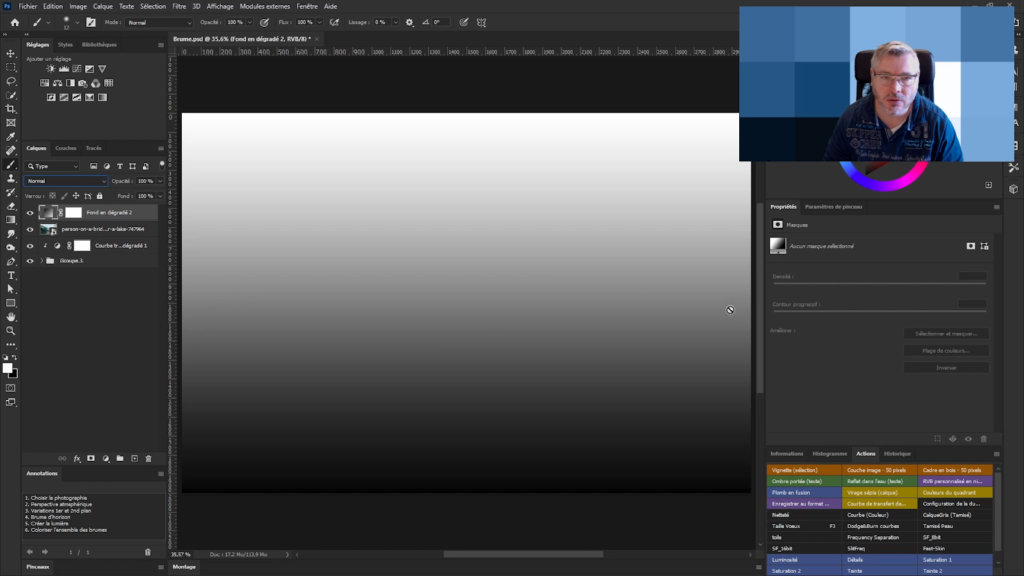Toggle lock image pixels brush icon
The height and width of the screenshot is (576, 1024).
(x=64, y=196)
